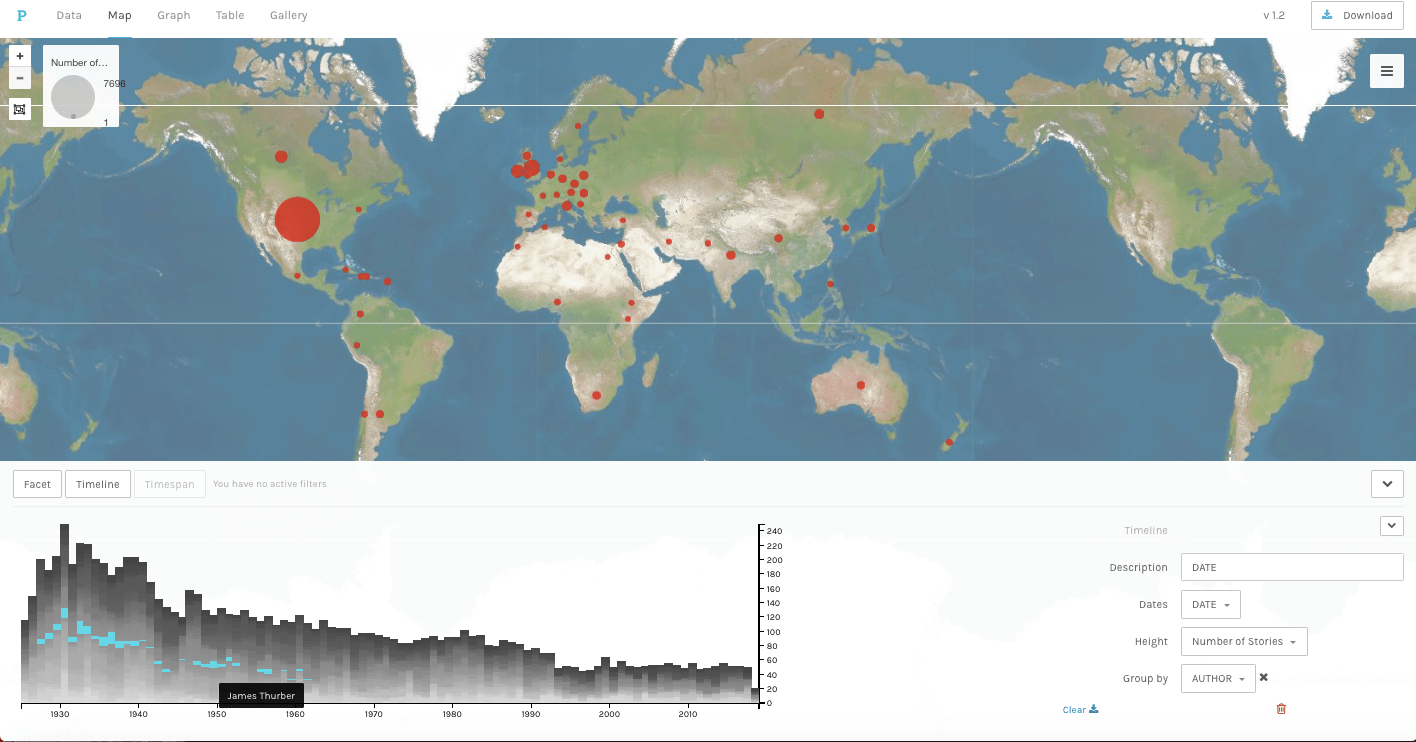Click the Download button
This screenshot has height=742, width=1416.
pos(1357,15)
